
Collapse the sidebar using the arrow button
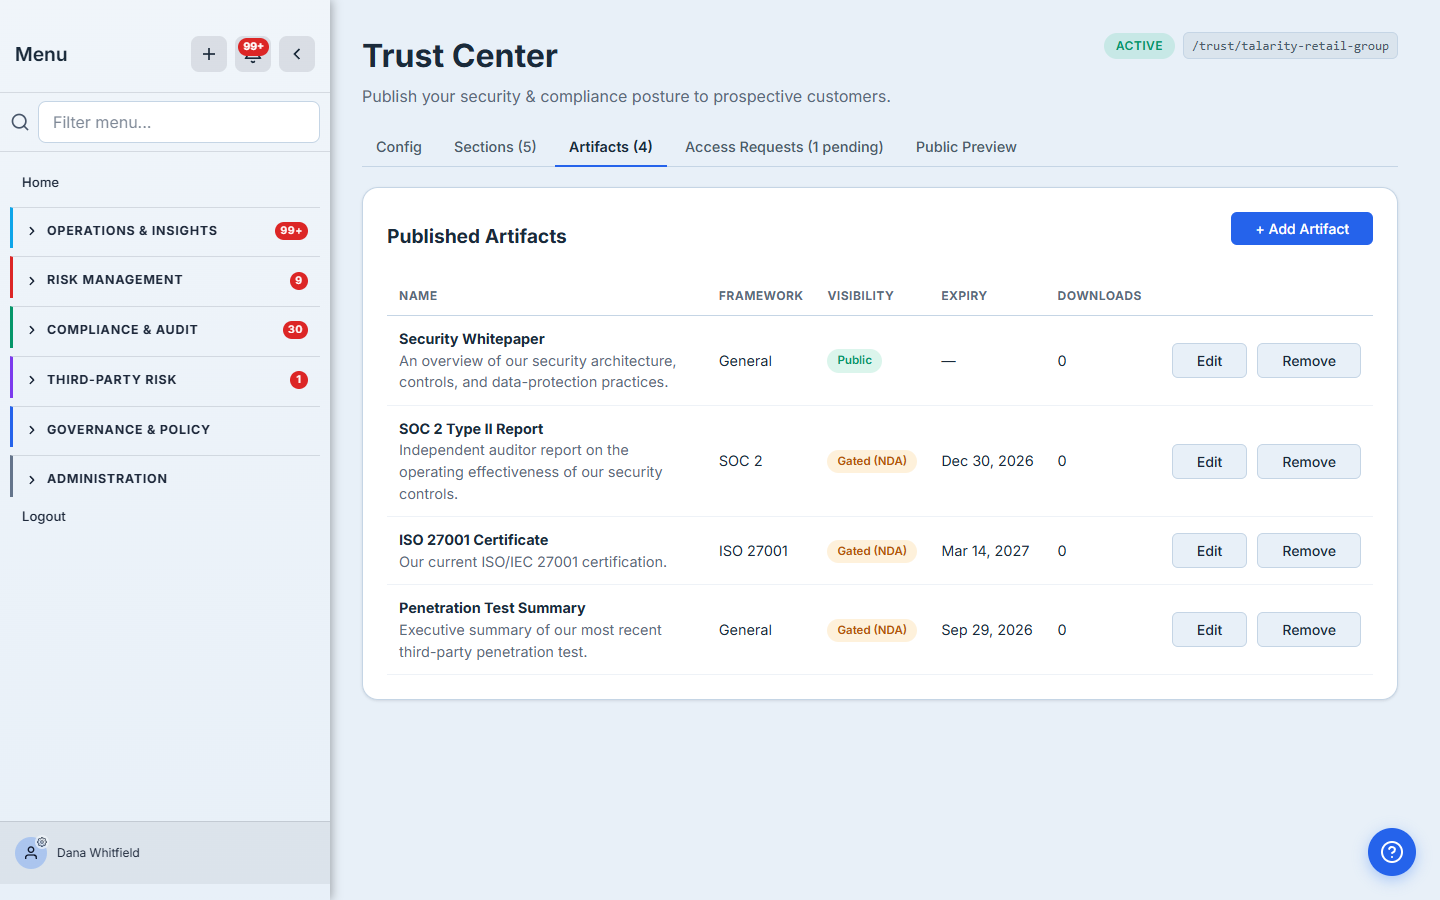click(x=297, y=54)
